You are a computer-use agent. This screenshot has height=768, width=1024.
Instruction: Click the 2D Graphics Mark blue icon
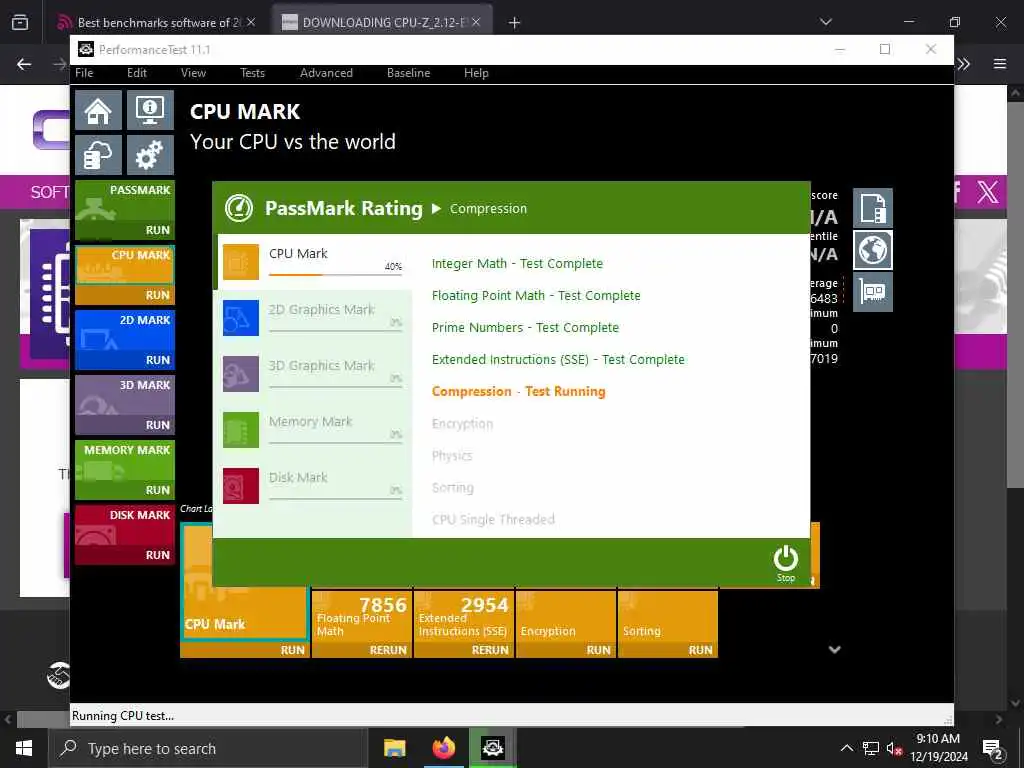coord(241,318)
